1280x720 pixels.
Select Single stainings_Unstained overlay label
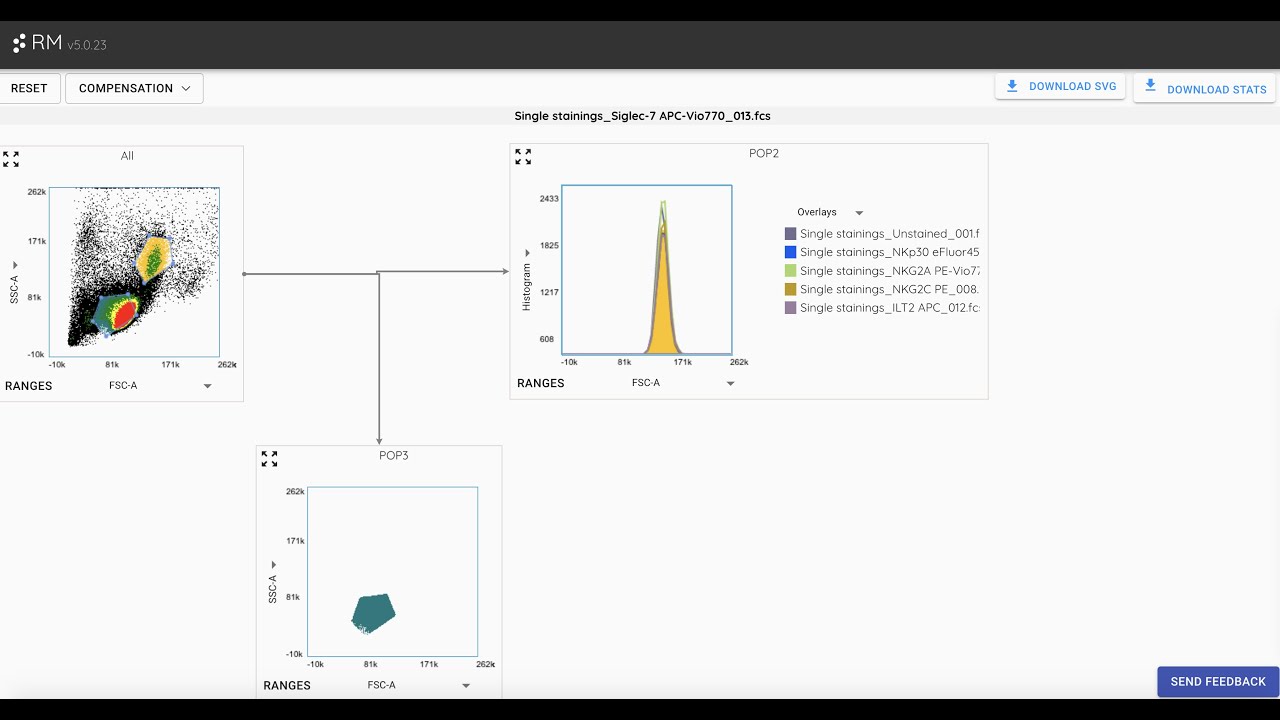click(x=890, y=234)
